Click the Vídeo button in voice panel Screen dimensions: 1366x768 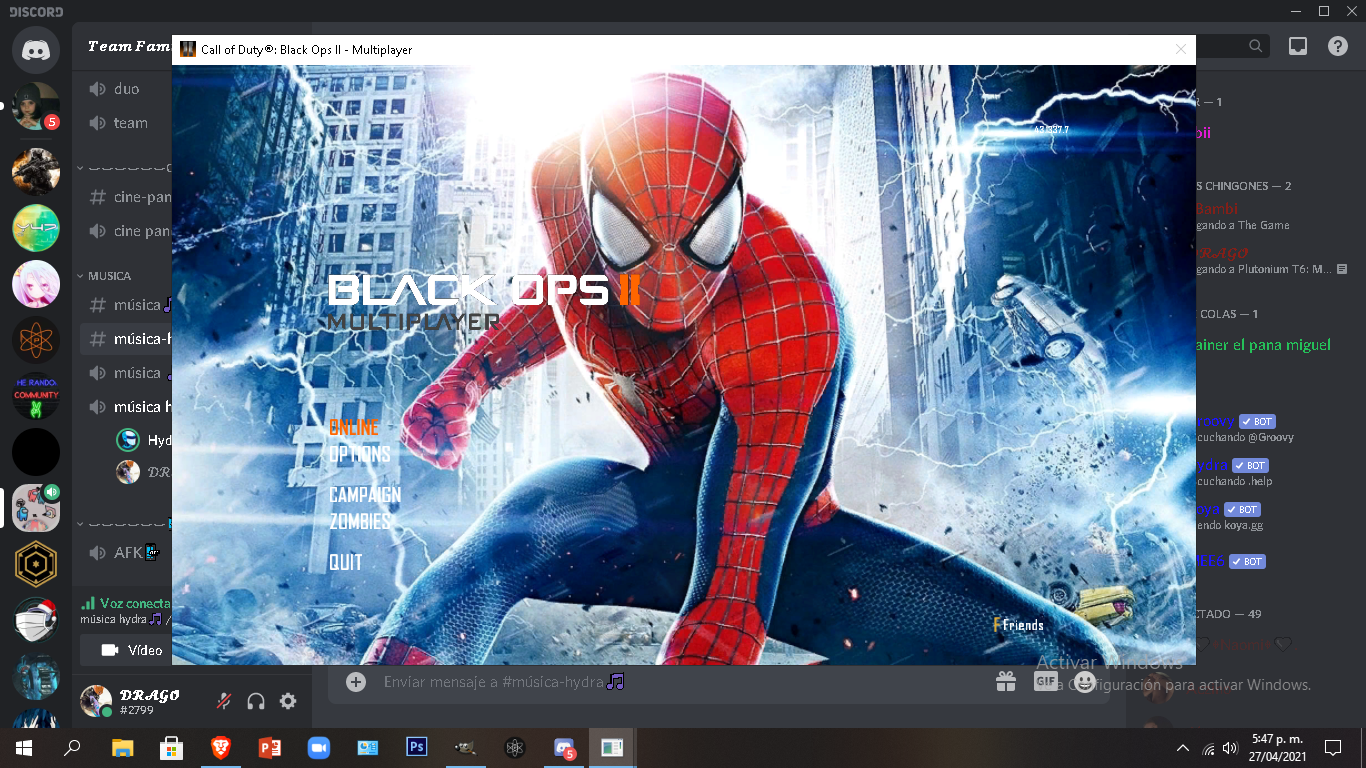tap(126, 650)
